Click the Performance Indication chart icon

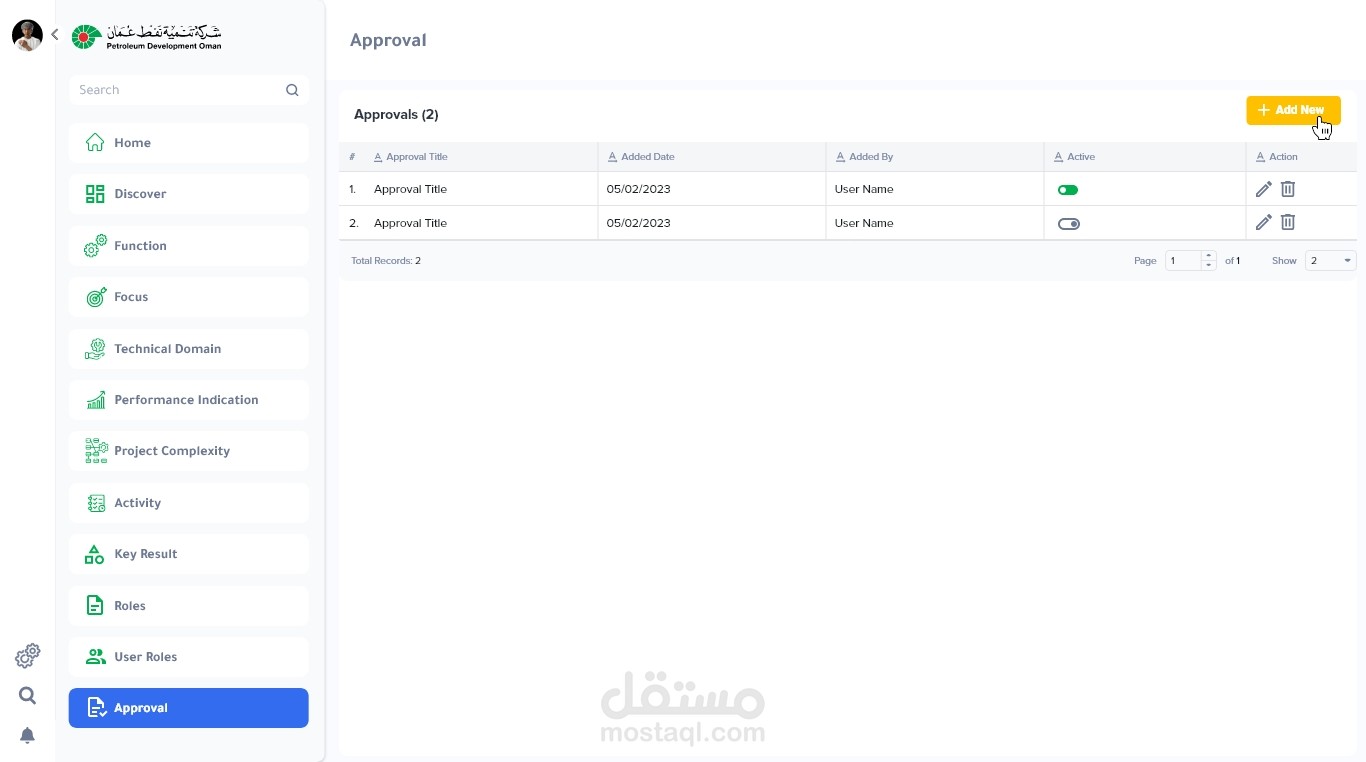pos(95,400)
